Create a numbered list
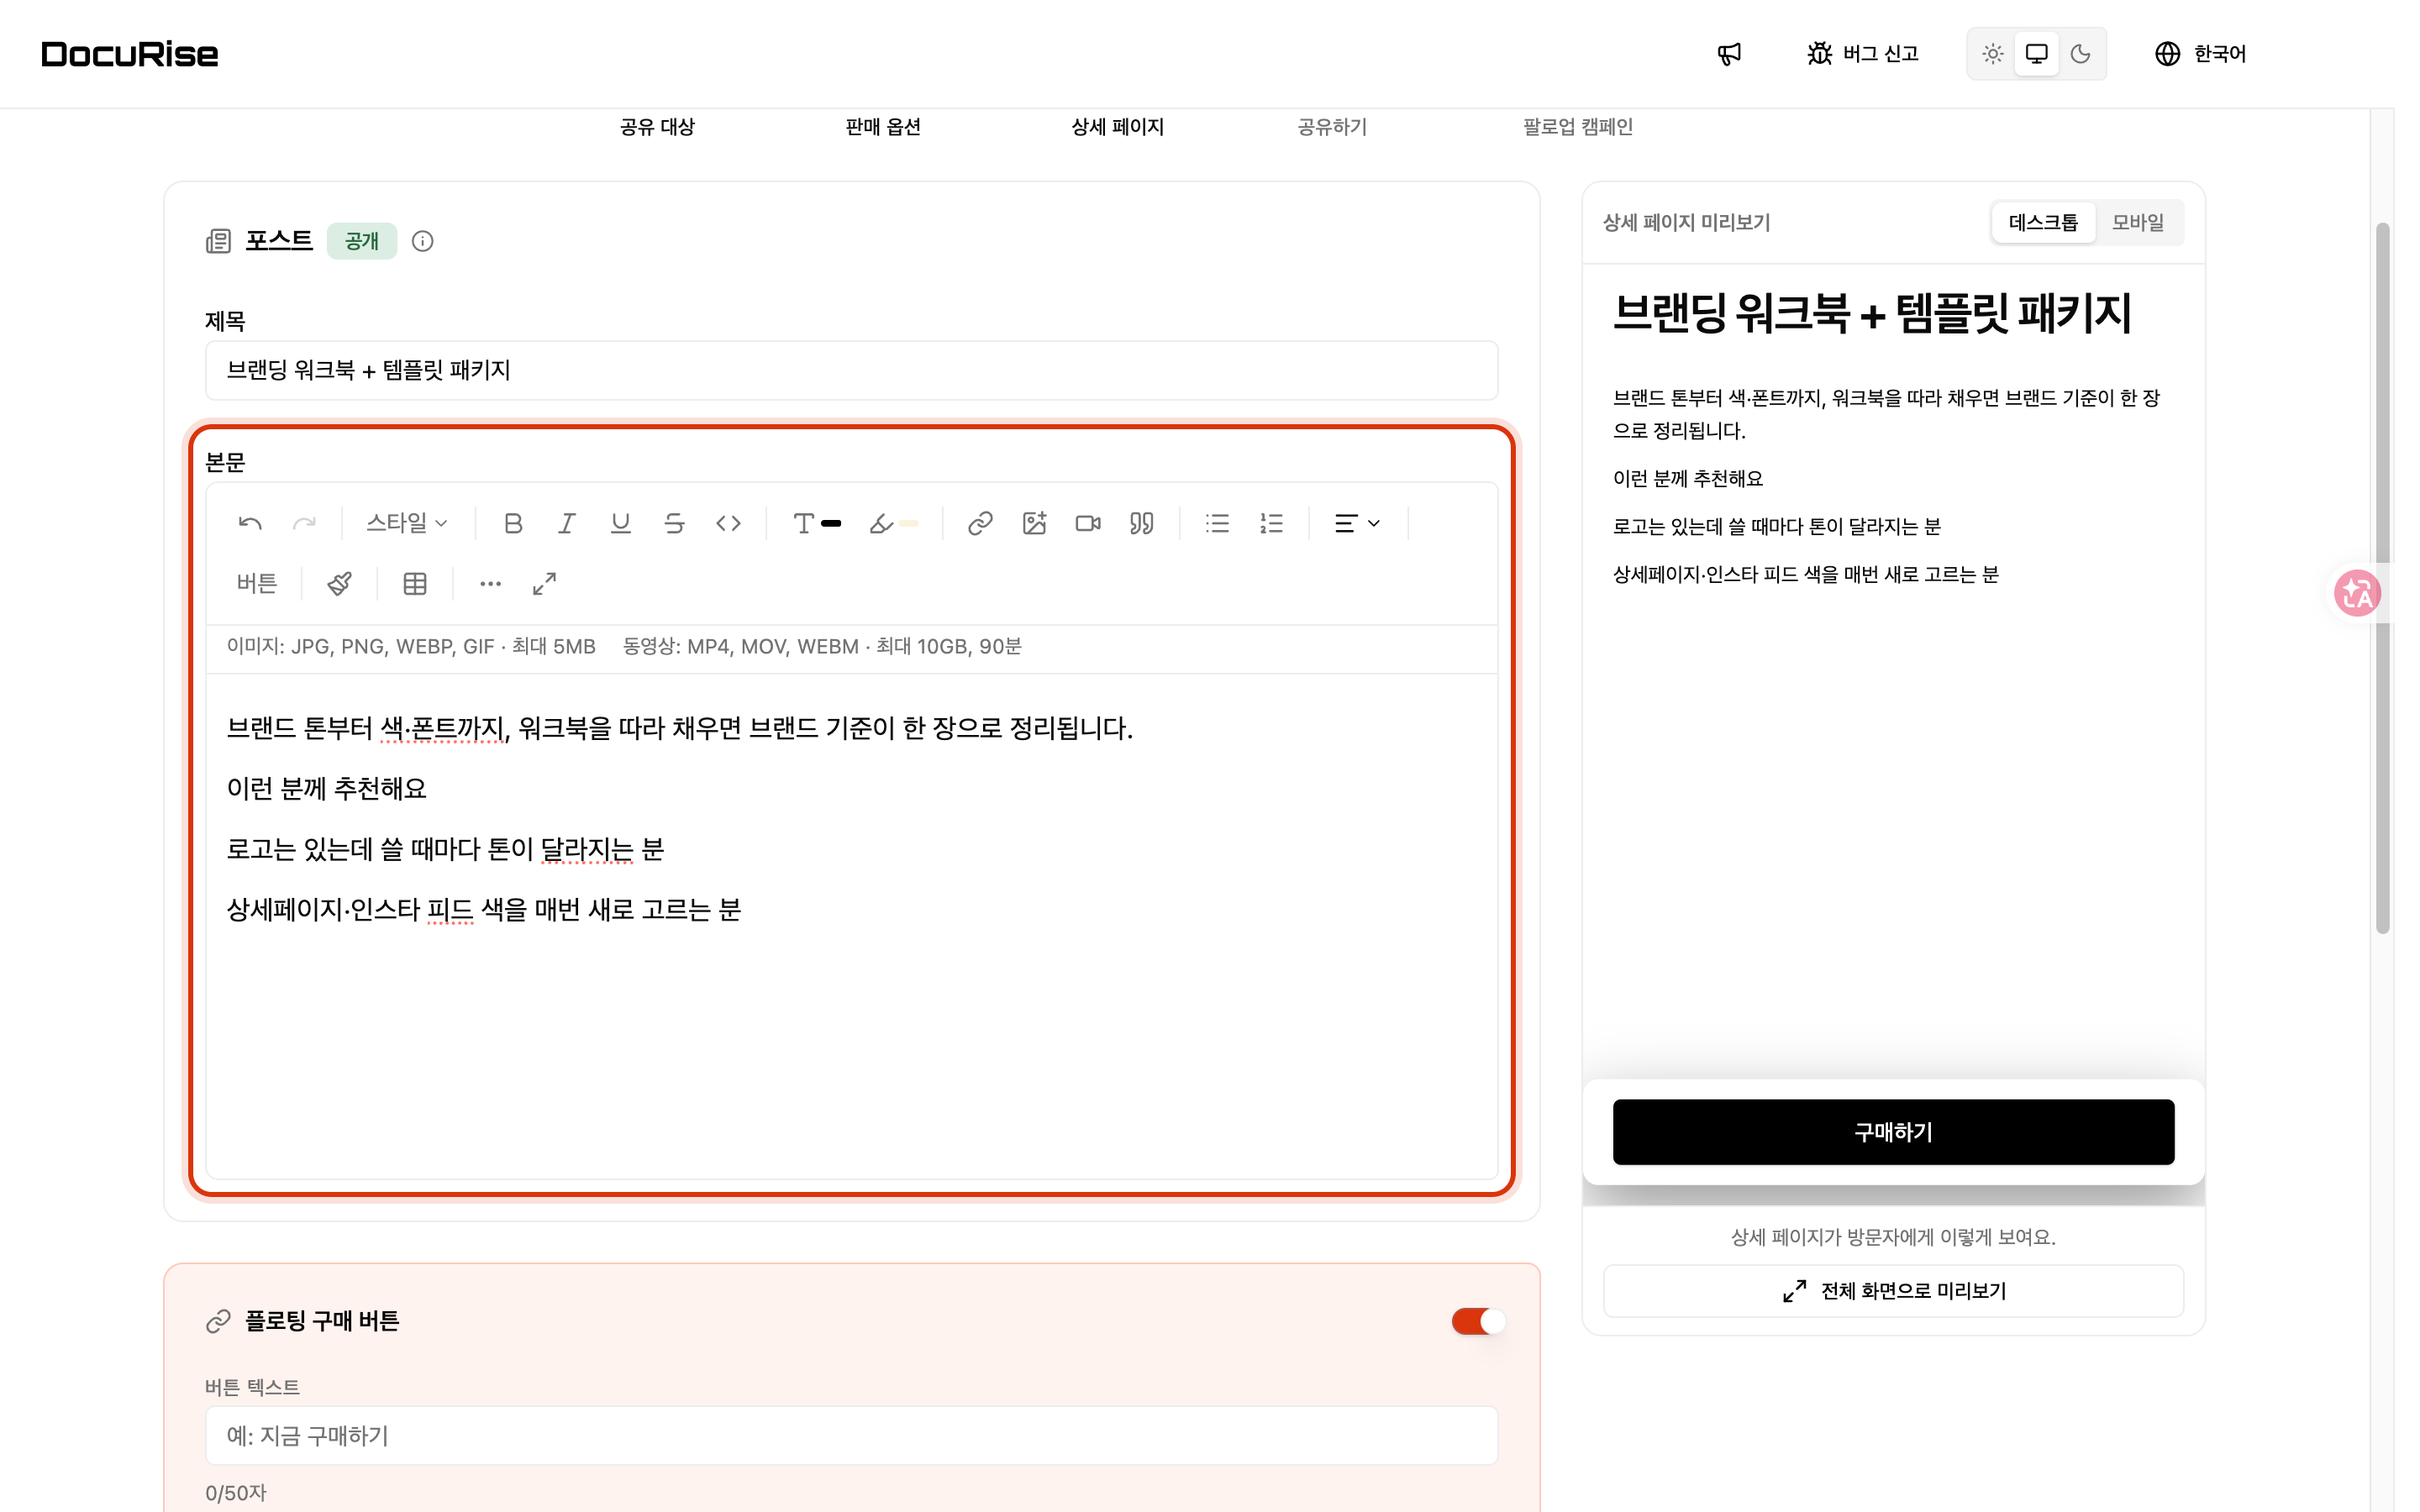The image size is (2420, 1512). (1271, 523)
